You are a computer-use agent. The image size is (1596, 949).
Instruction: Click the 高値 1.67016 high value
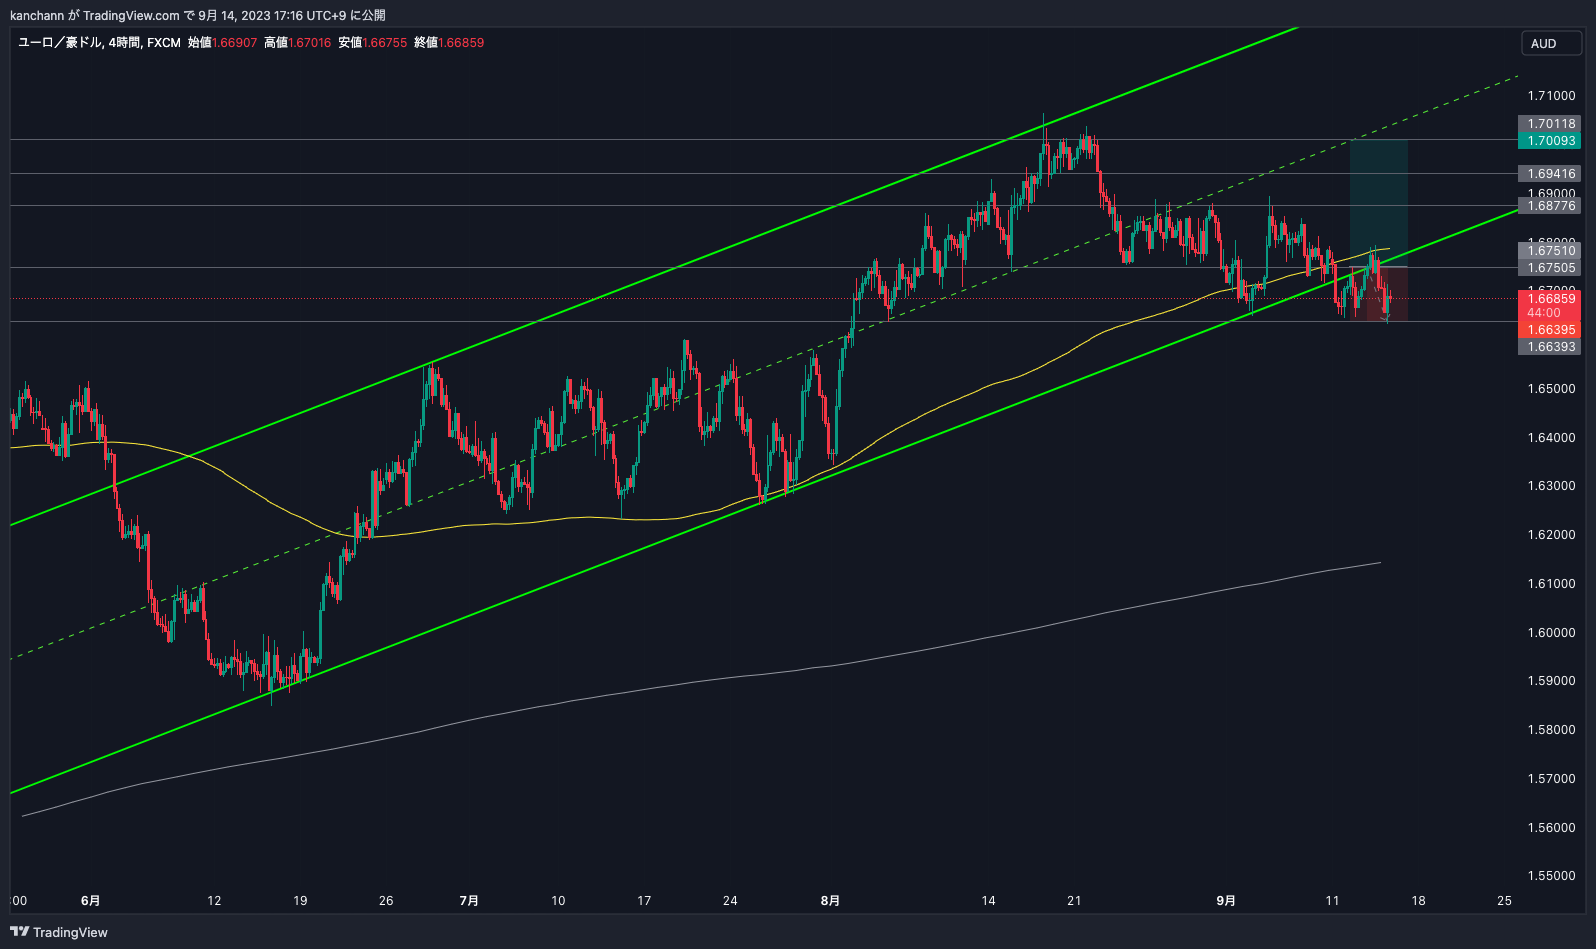point(297,43)
